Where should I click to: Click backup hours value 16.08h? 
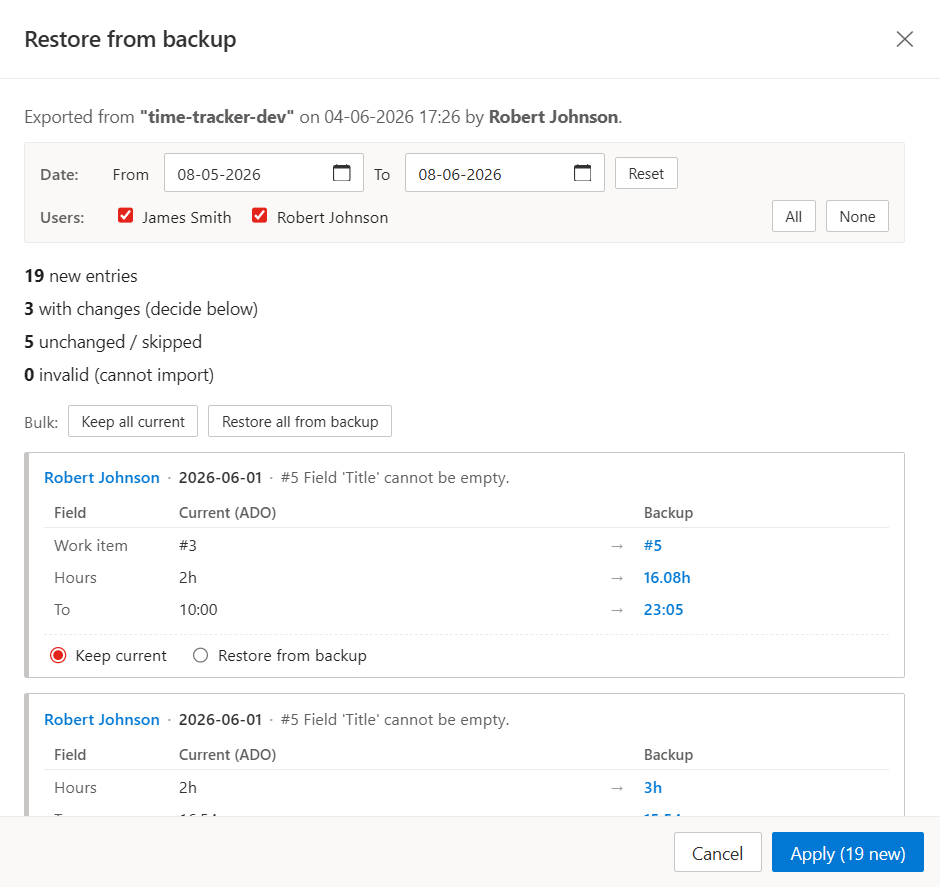point(667,578)
